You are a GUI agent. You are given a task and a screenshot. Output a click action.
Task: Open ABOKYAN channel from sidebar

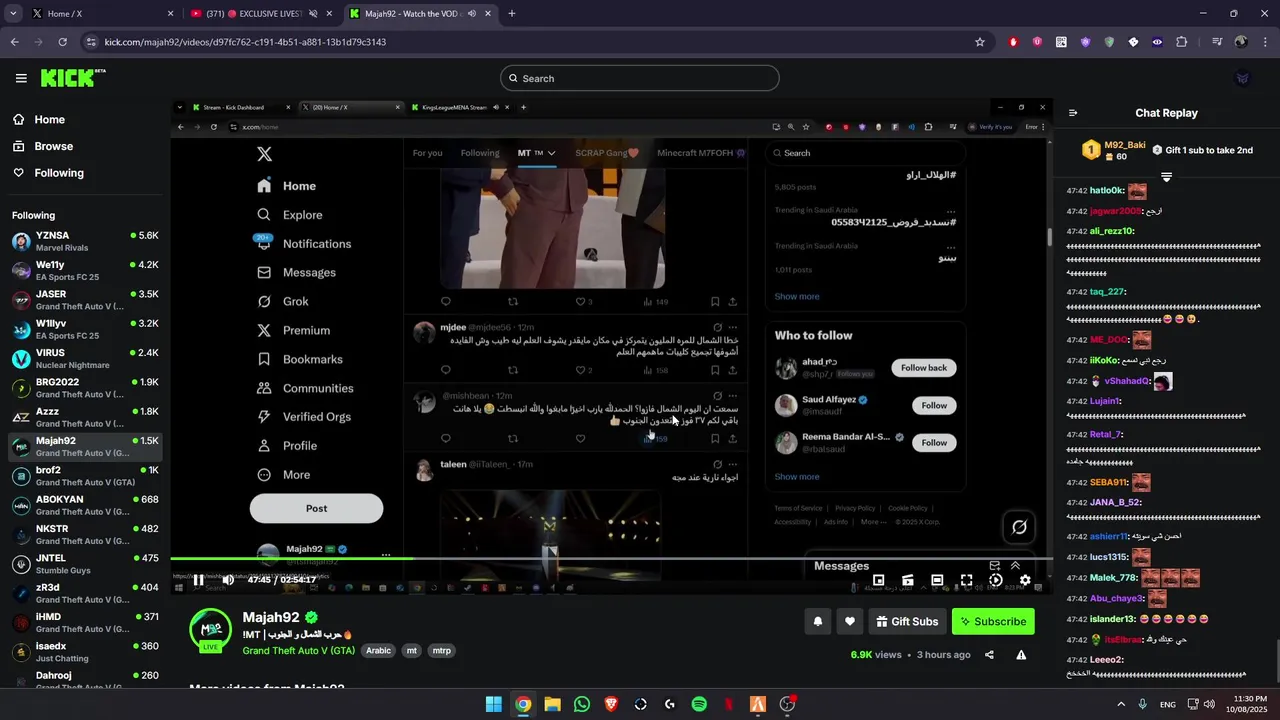85,505
